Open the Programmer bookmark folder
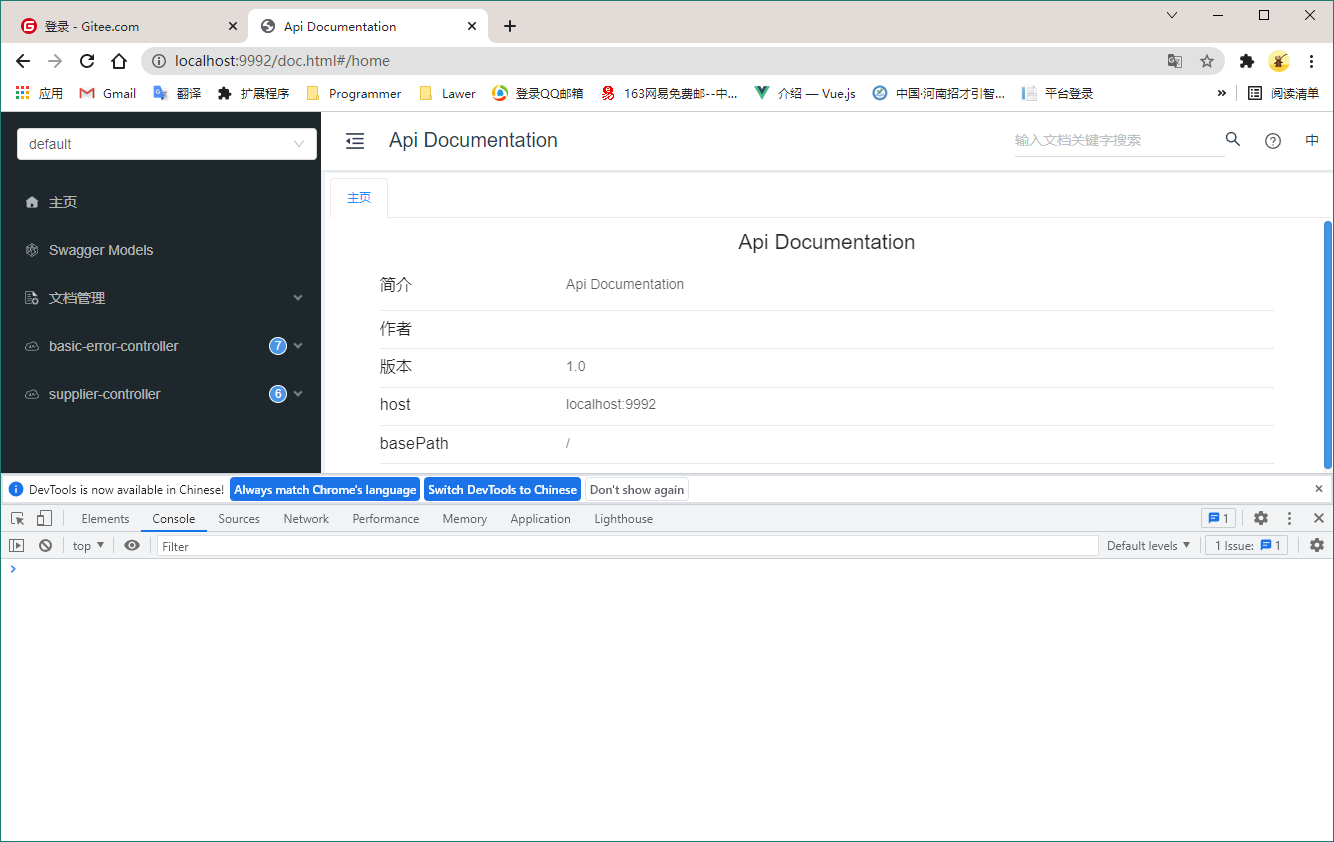1334x842 pixels. (354, 93)
